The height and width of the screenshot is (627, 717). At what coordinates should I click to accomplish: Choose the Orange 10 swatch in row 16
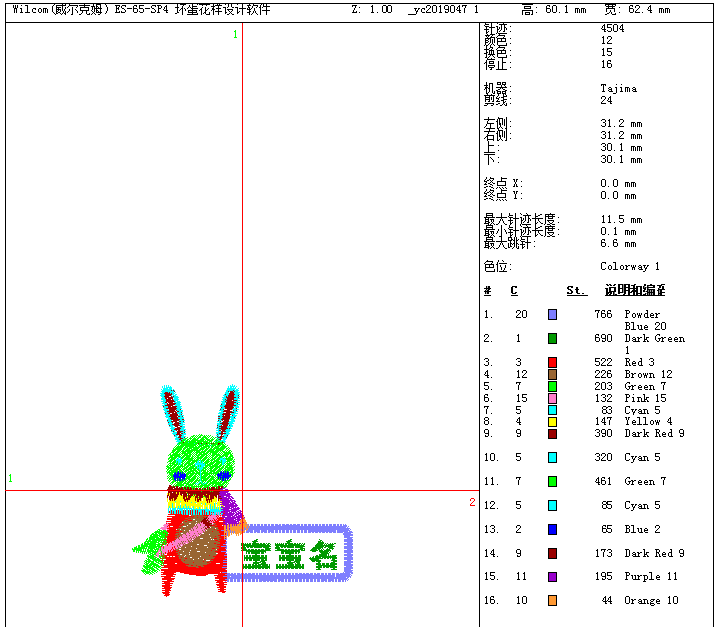coord(552,600)
